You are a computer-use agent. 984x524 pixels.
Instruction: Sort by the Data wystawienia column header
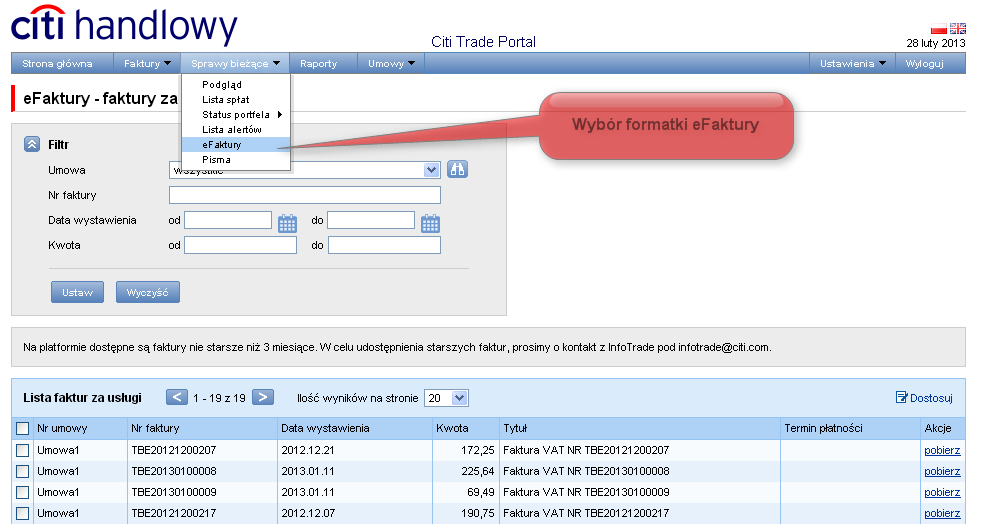click(x=325, y=429)
